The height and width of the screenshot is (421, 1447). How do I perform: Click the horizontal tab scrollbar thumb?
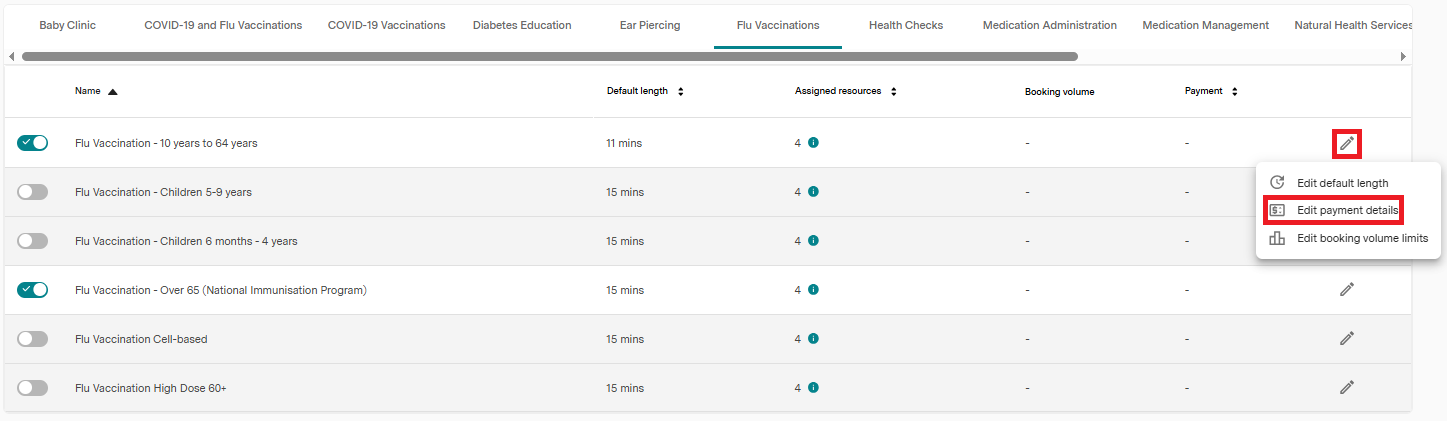pyautogui.click(x=550, y=57)
